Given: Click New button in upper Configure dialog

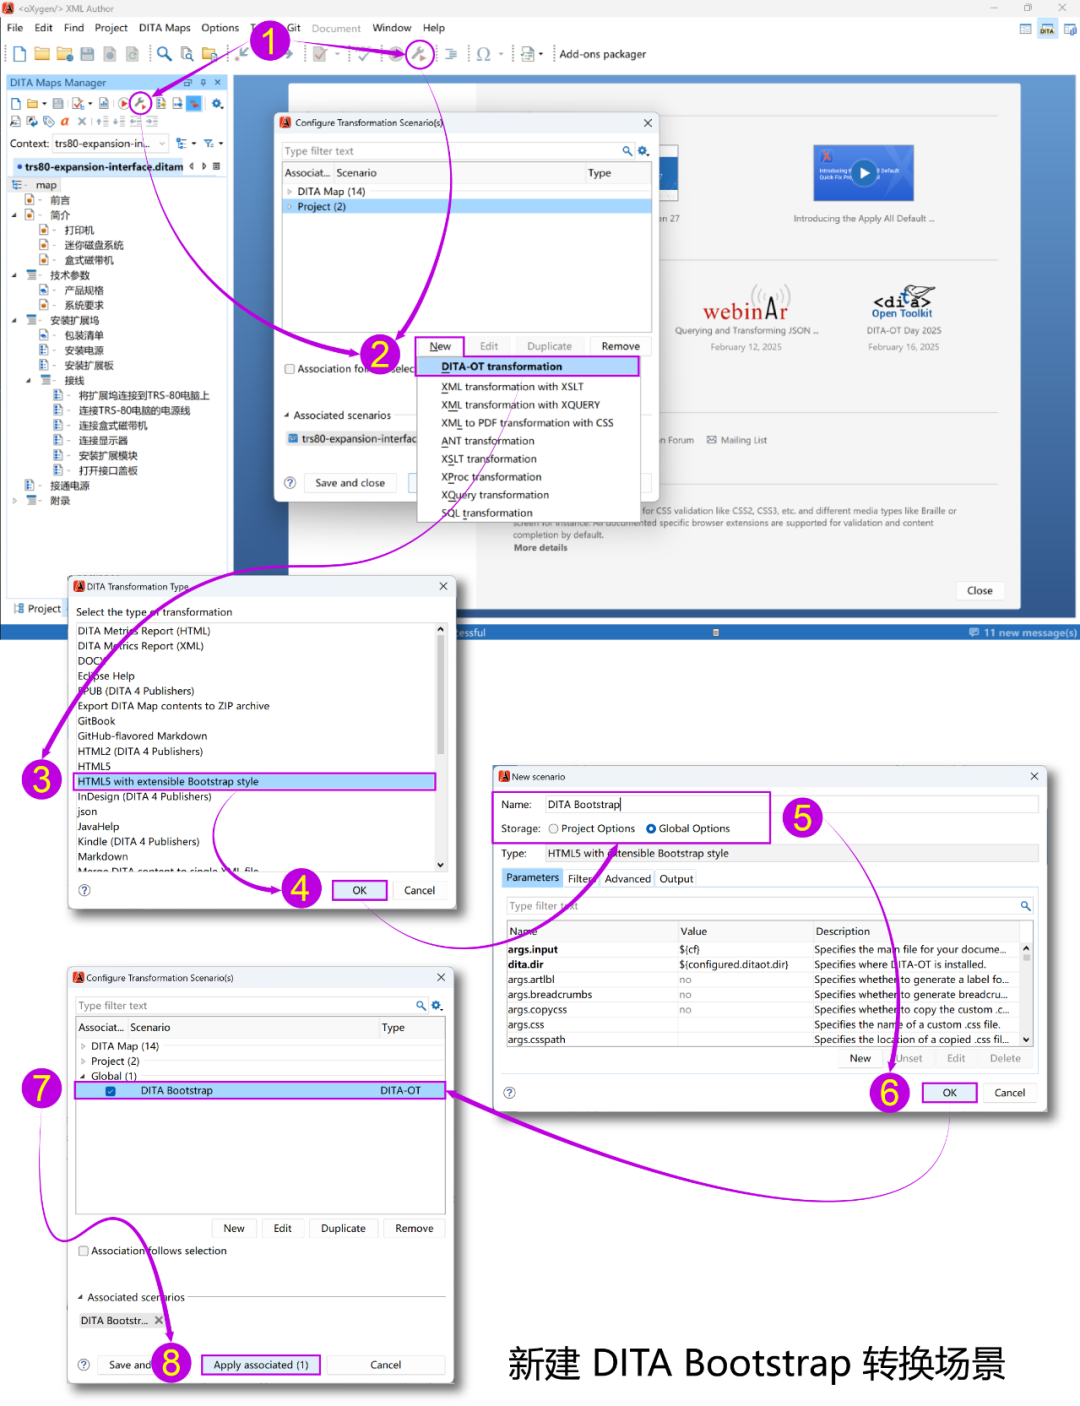Looking at the screenshot, I should (x=440, y=346).
